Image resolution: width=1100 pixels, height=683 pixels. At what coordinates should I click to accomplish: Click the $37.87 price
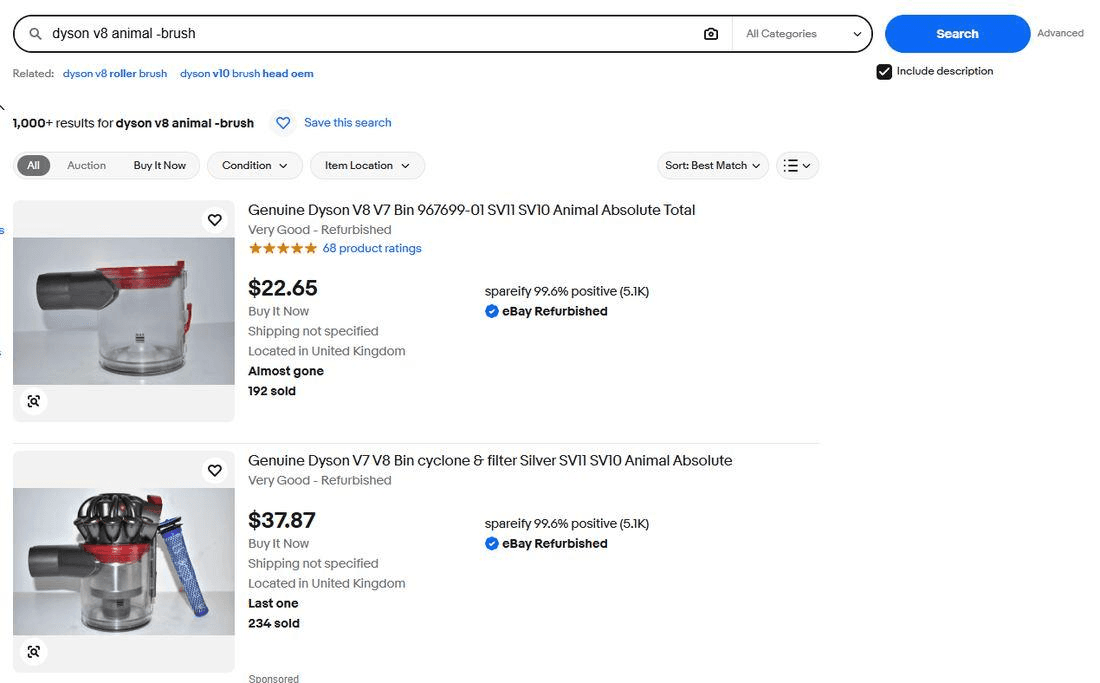282,520
